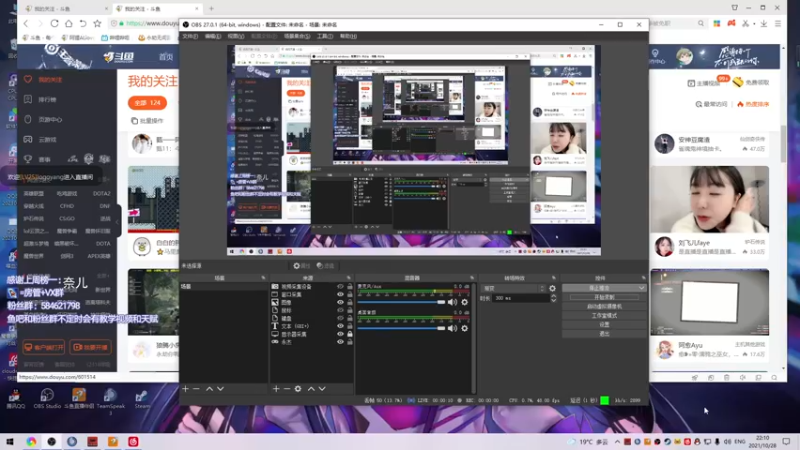Remove the selected source with the minus icon
This screenshot has width=800, height=450.
point(287,389)
